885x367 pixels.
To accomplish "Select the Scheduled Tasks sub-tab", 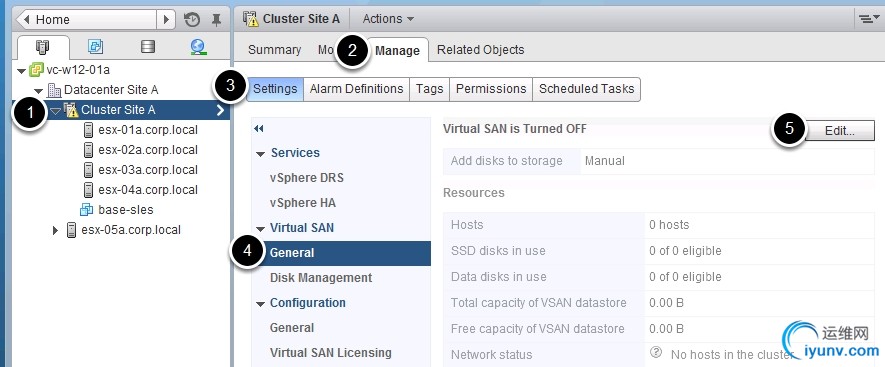I will (586, 89).
